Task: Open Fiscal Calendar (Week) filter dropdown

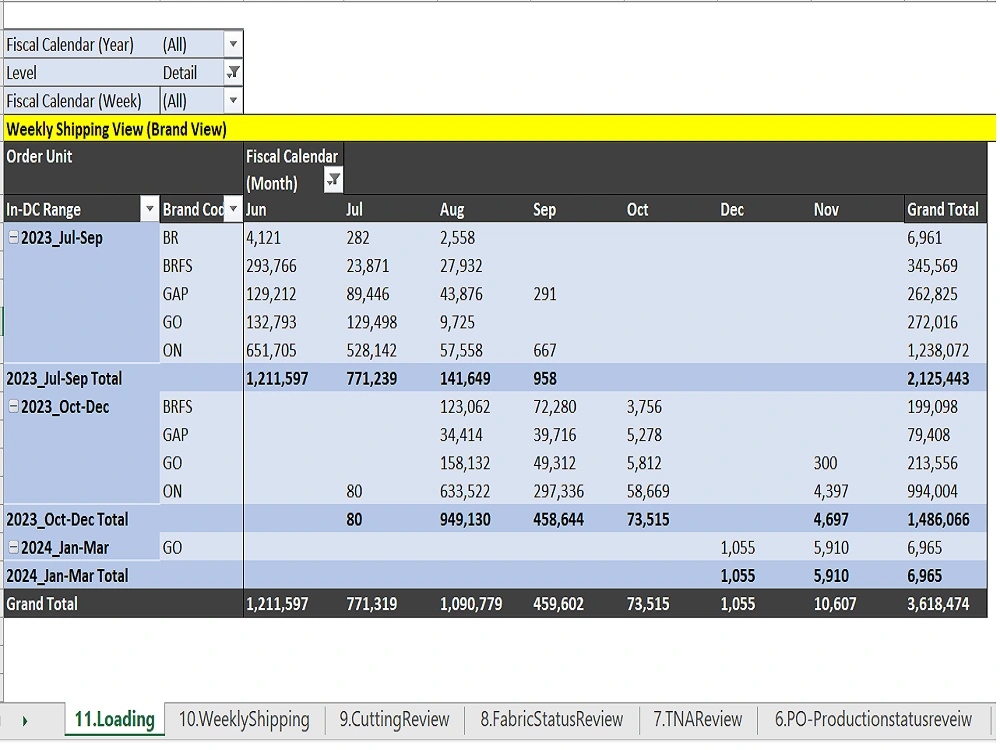Action: [233, 101]
